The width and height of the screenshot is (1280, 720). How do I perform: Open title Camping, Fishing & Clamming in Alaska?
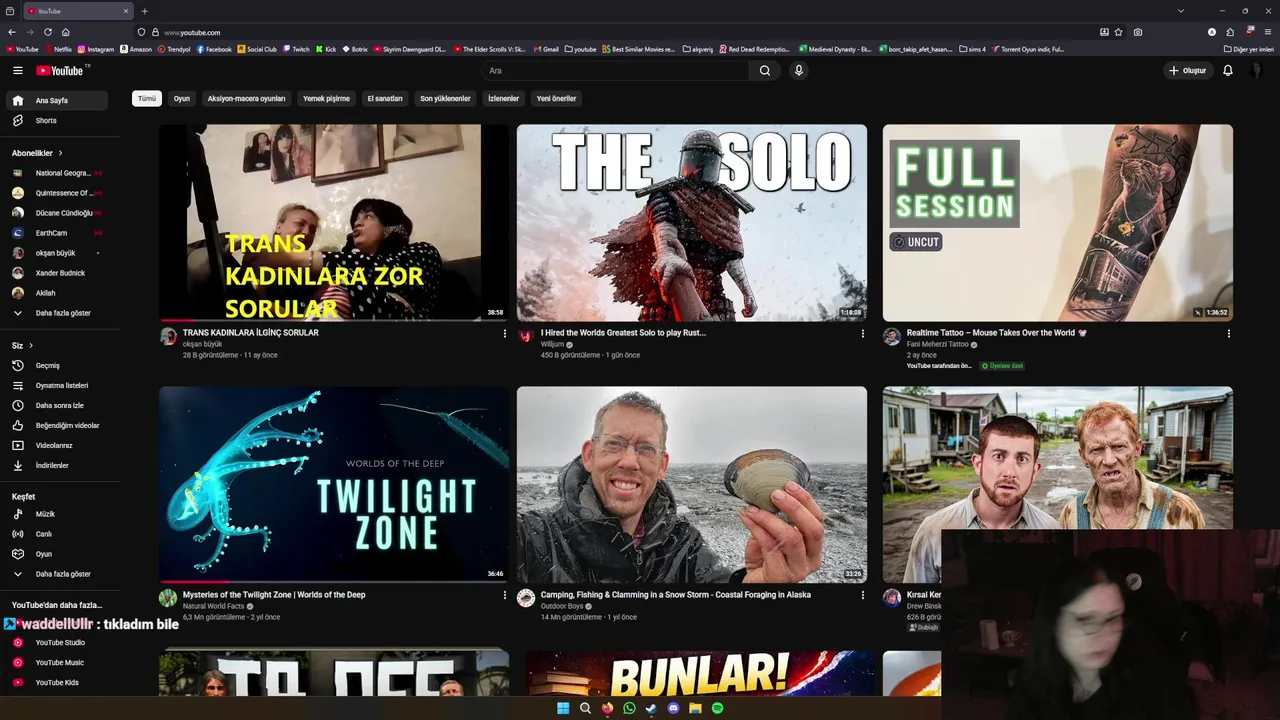[676, 594]
